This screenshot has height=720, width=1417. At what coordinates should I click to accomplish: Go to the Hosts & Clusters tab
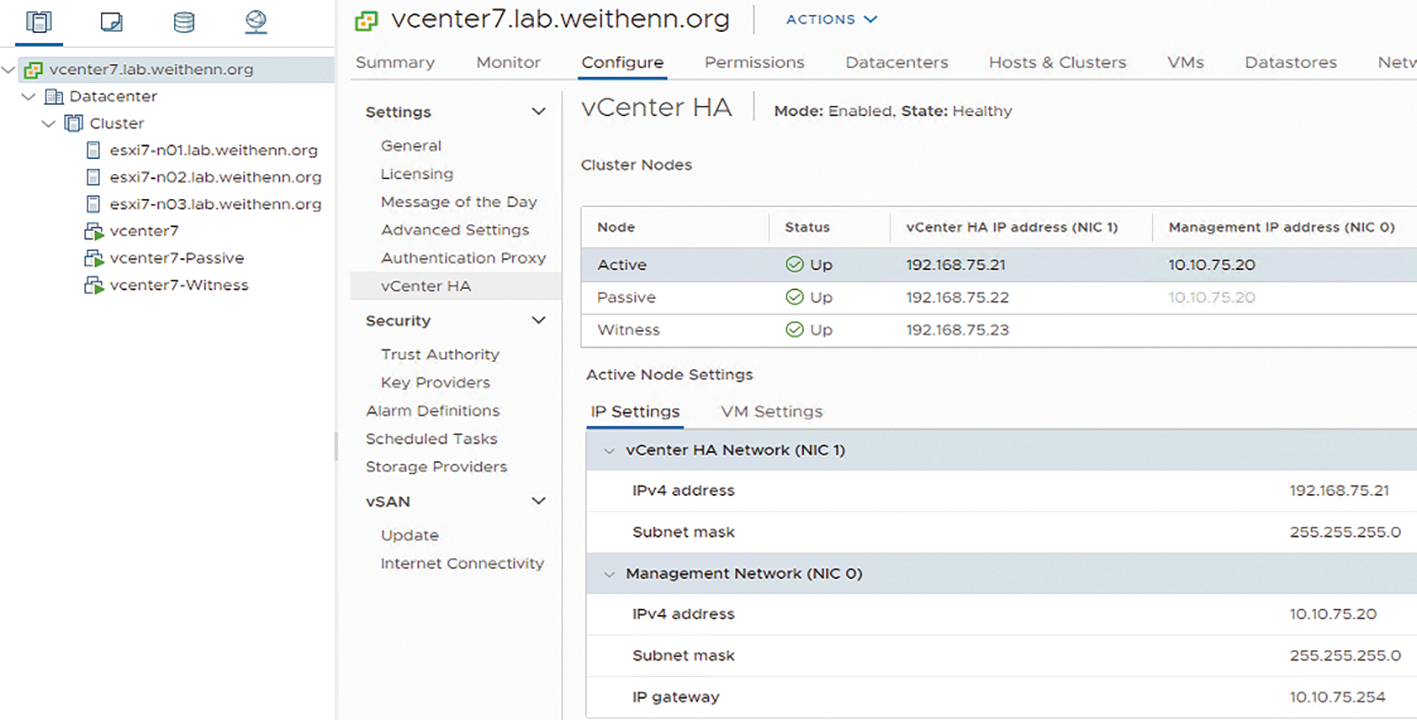click(x=1057, y=62)
